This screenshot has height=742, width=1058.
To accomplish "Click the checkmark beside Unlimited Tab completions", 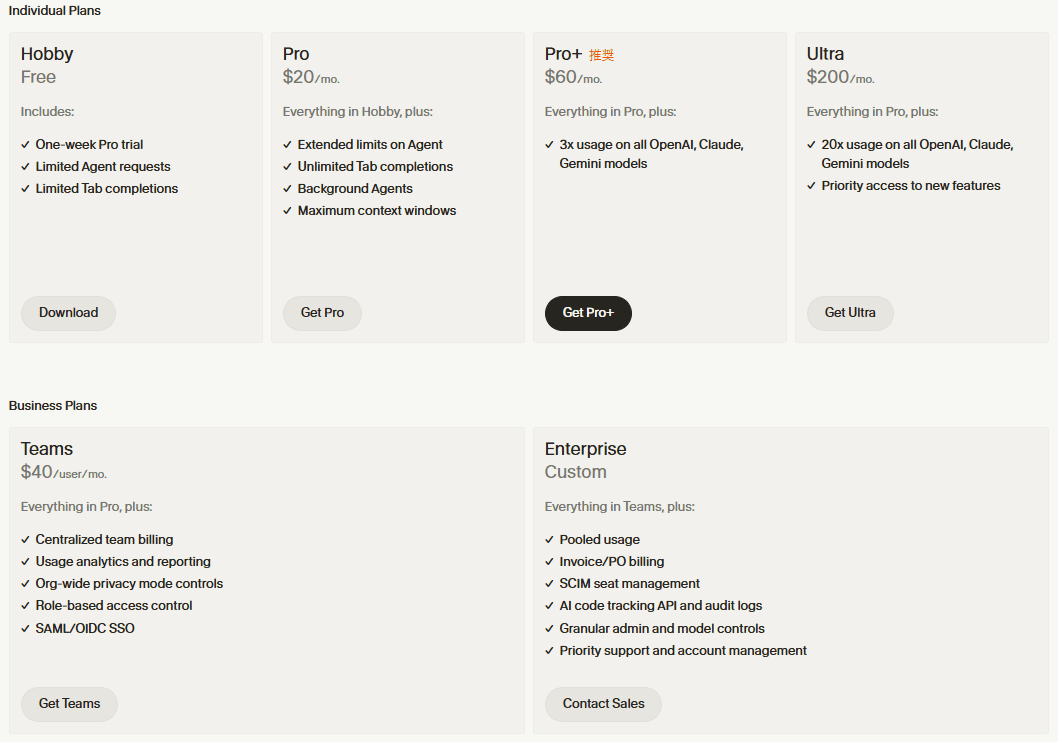I will (288, 167).
